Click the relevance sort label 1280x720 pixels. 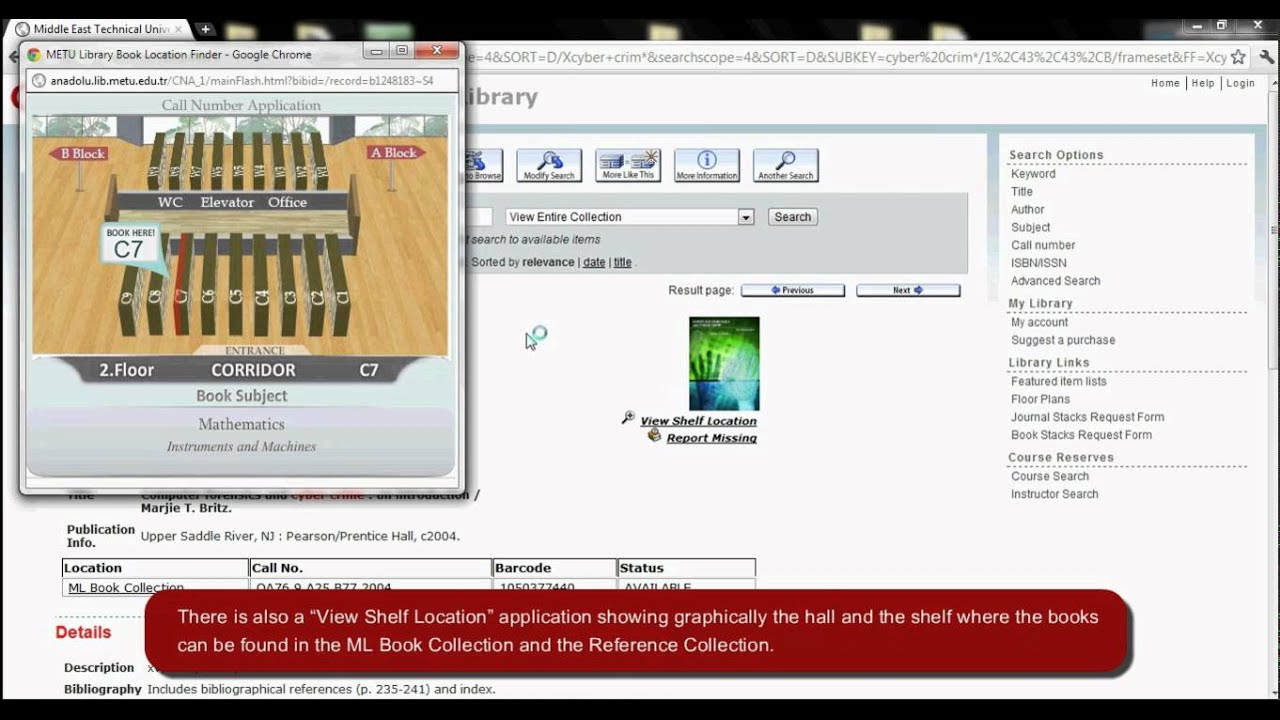[x=548, y=262]
